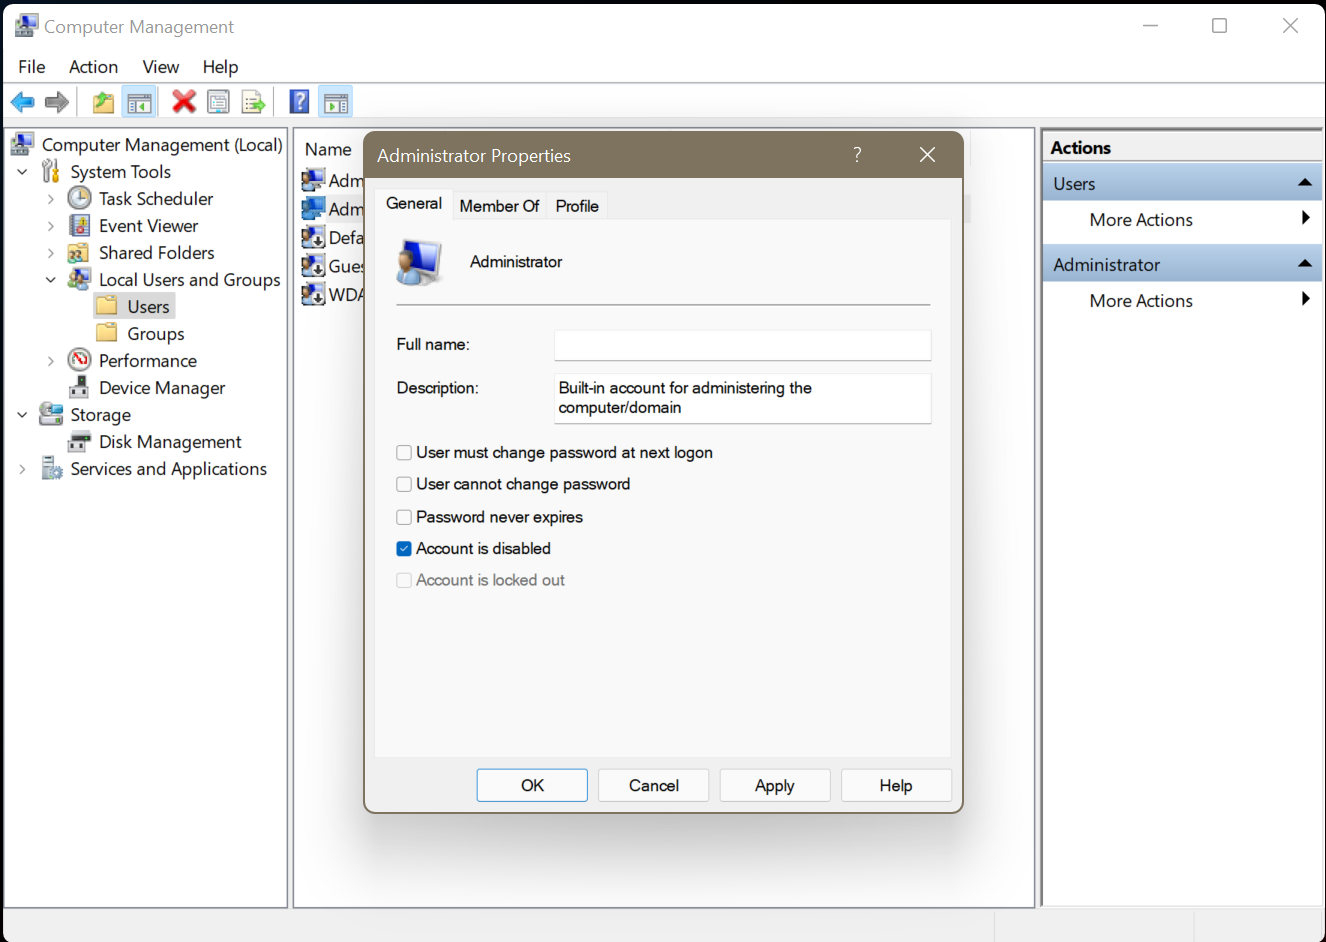1326x942 pixels.
Task: Open the View menu
Action: pos(161,67)
